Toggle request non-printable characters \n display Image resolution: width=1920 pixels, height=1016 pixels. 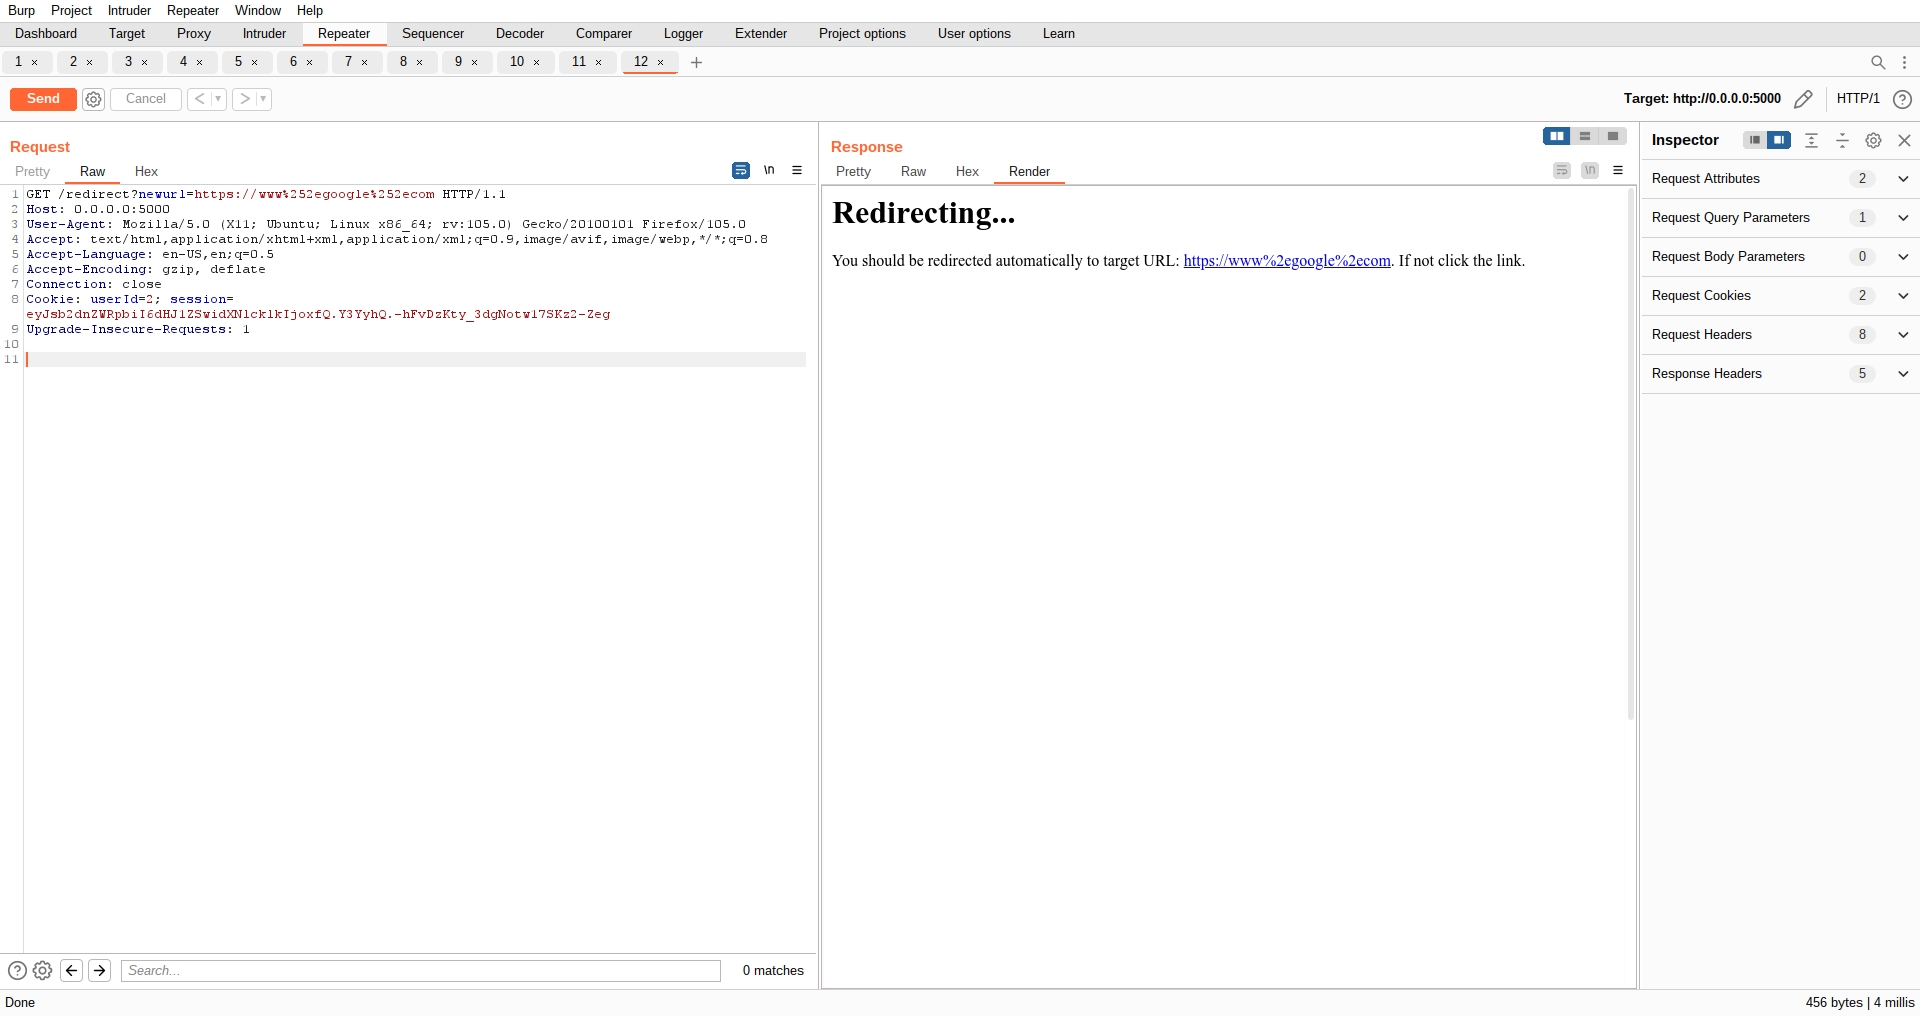click(769, 171)
